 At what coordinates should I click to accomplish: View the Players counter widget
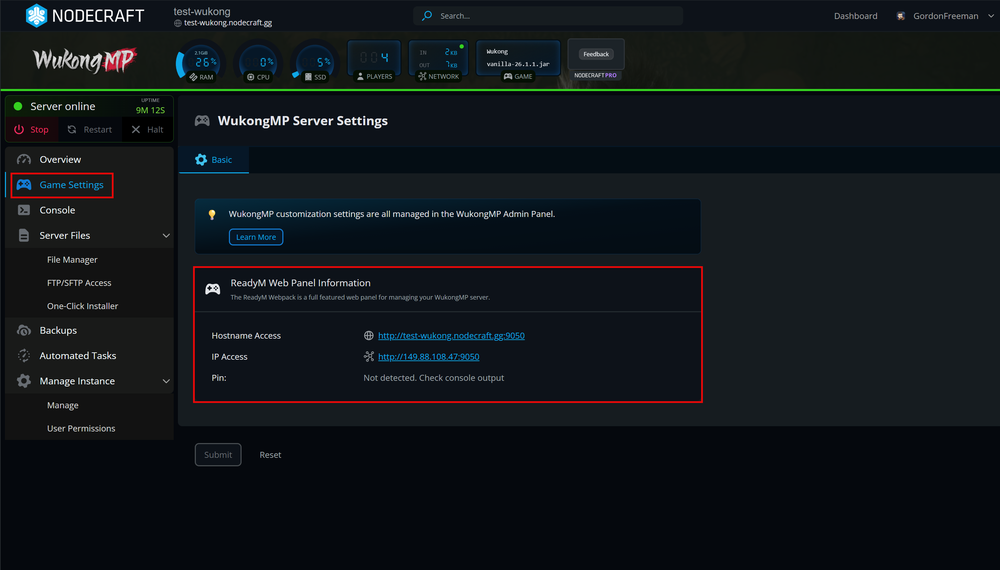(374, 61)
